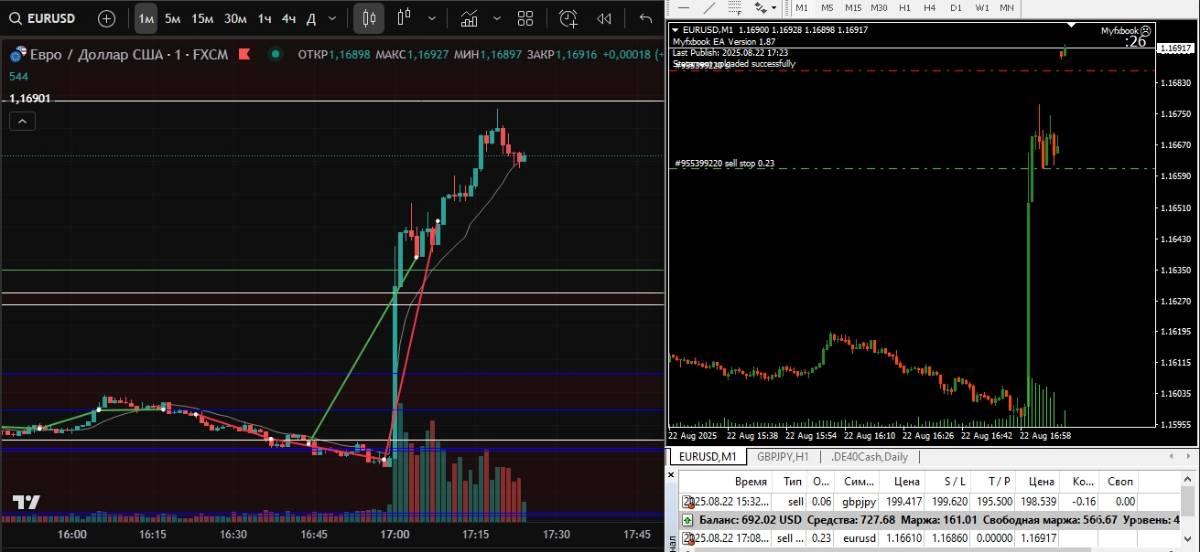Image resolution: width=1200 pixels, height=552 pixels.
Task: Add a symbol with the plus-circle icon
Action: 106,18
